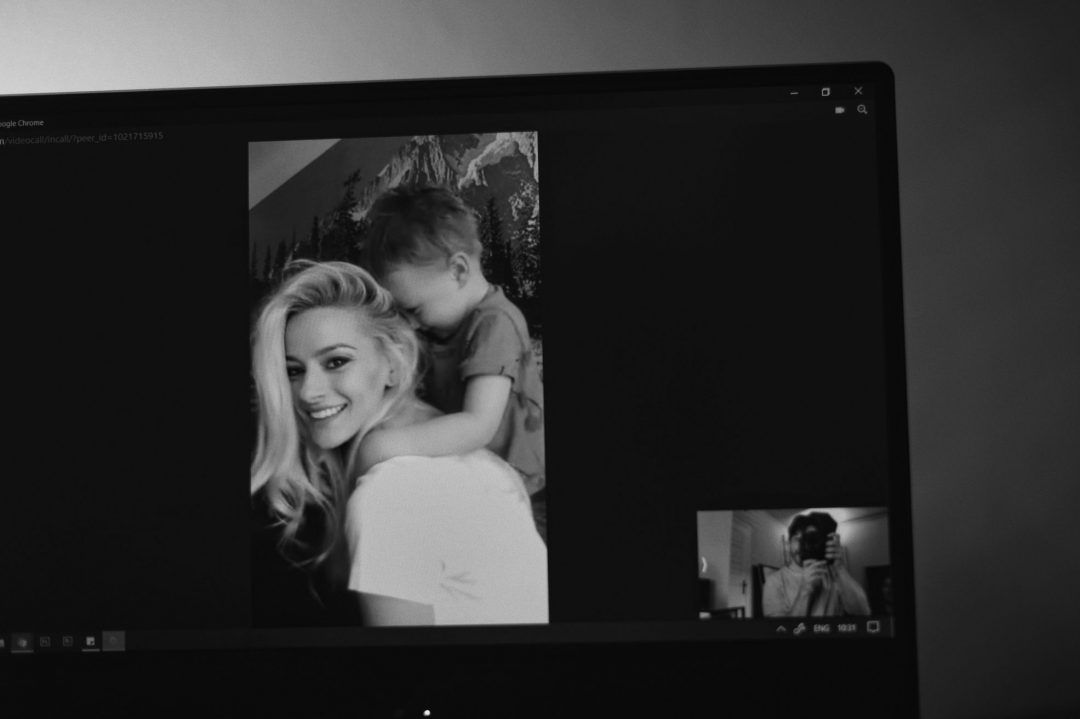
Task: Switch the ENG input language indicator
Action: (821, 628)
